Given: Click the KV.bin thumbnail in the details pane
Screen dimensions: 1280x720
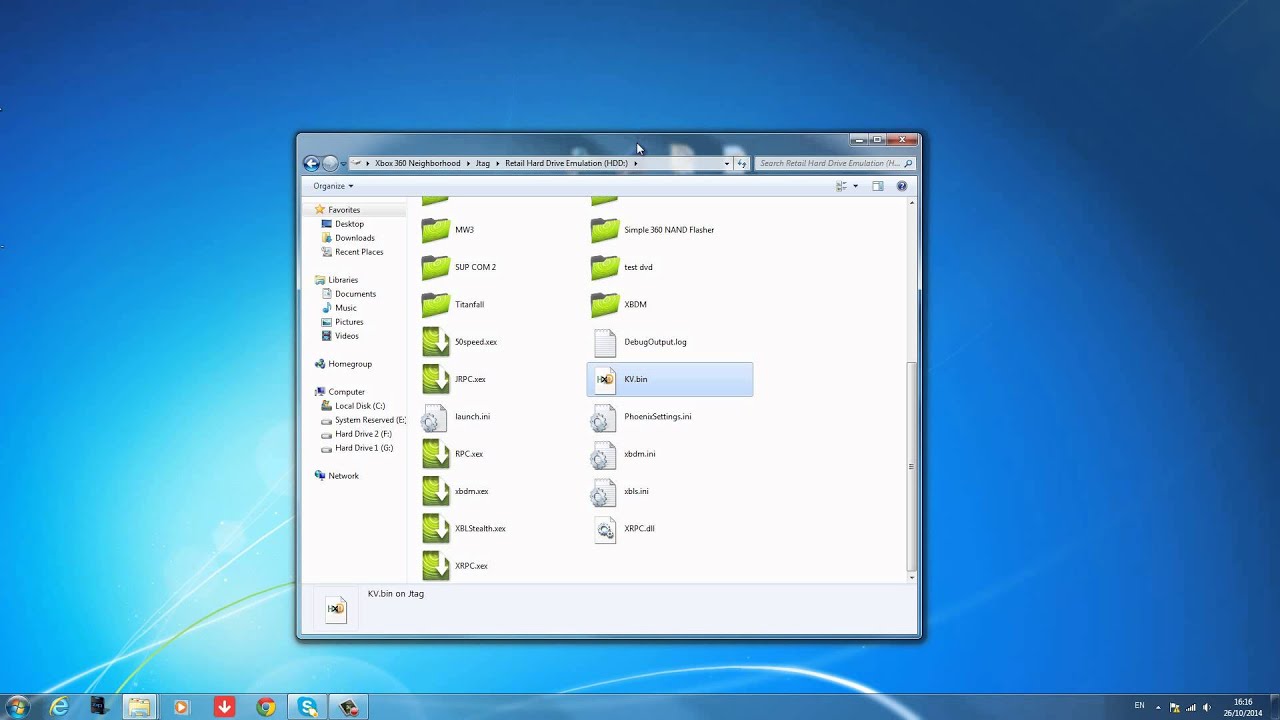Looking at the screenshot, I should point(336,608).
